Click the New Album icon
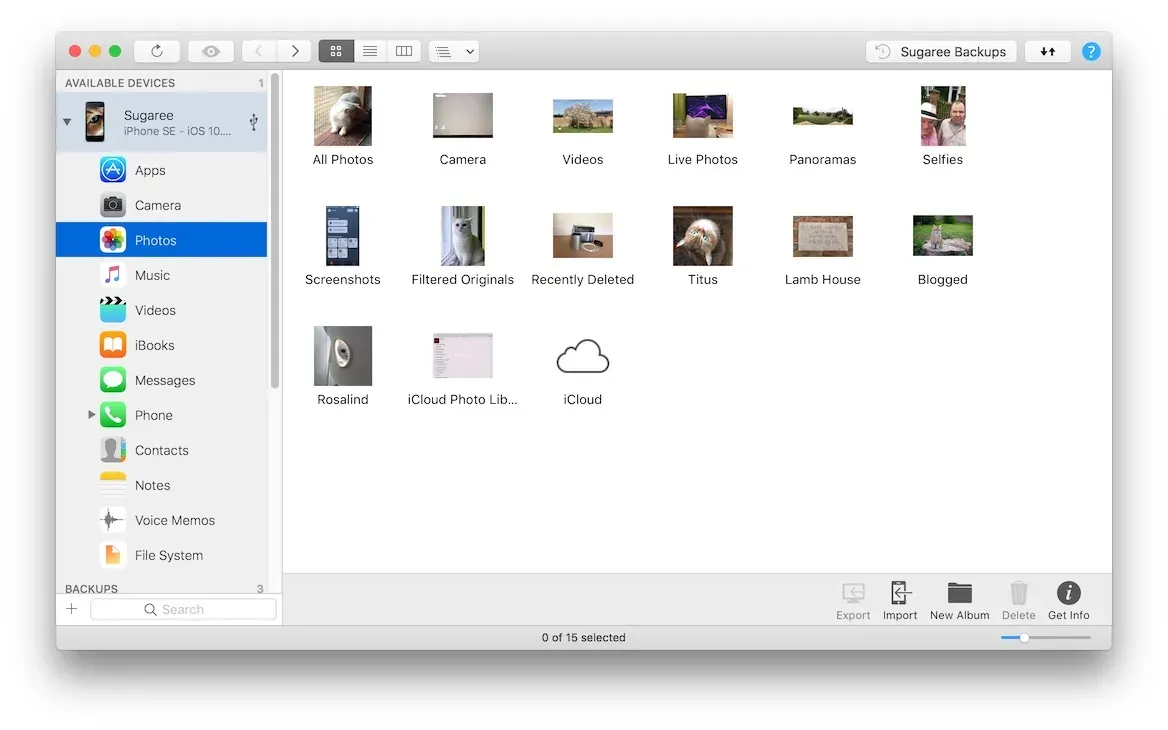This screenshot has width=1168, height=730. click(959, 598)
